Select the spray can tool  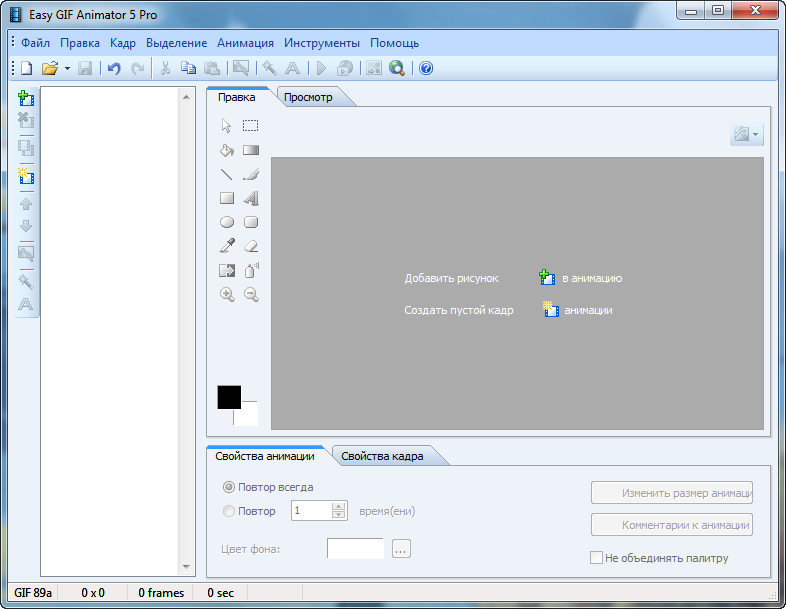click(x=252, y=270)
